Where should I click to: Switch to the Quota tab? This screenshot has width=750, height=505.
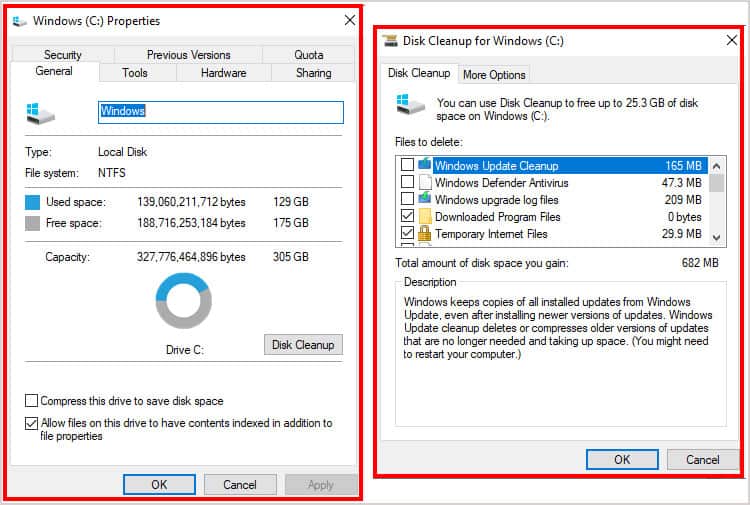[309, 55]
